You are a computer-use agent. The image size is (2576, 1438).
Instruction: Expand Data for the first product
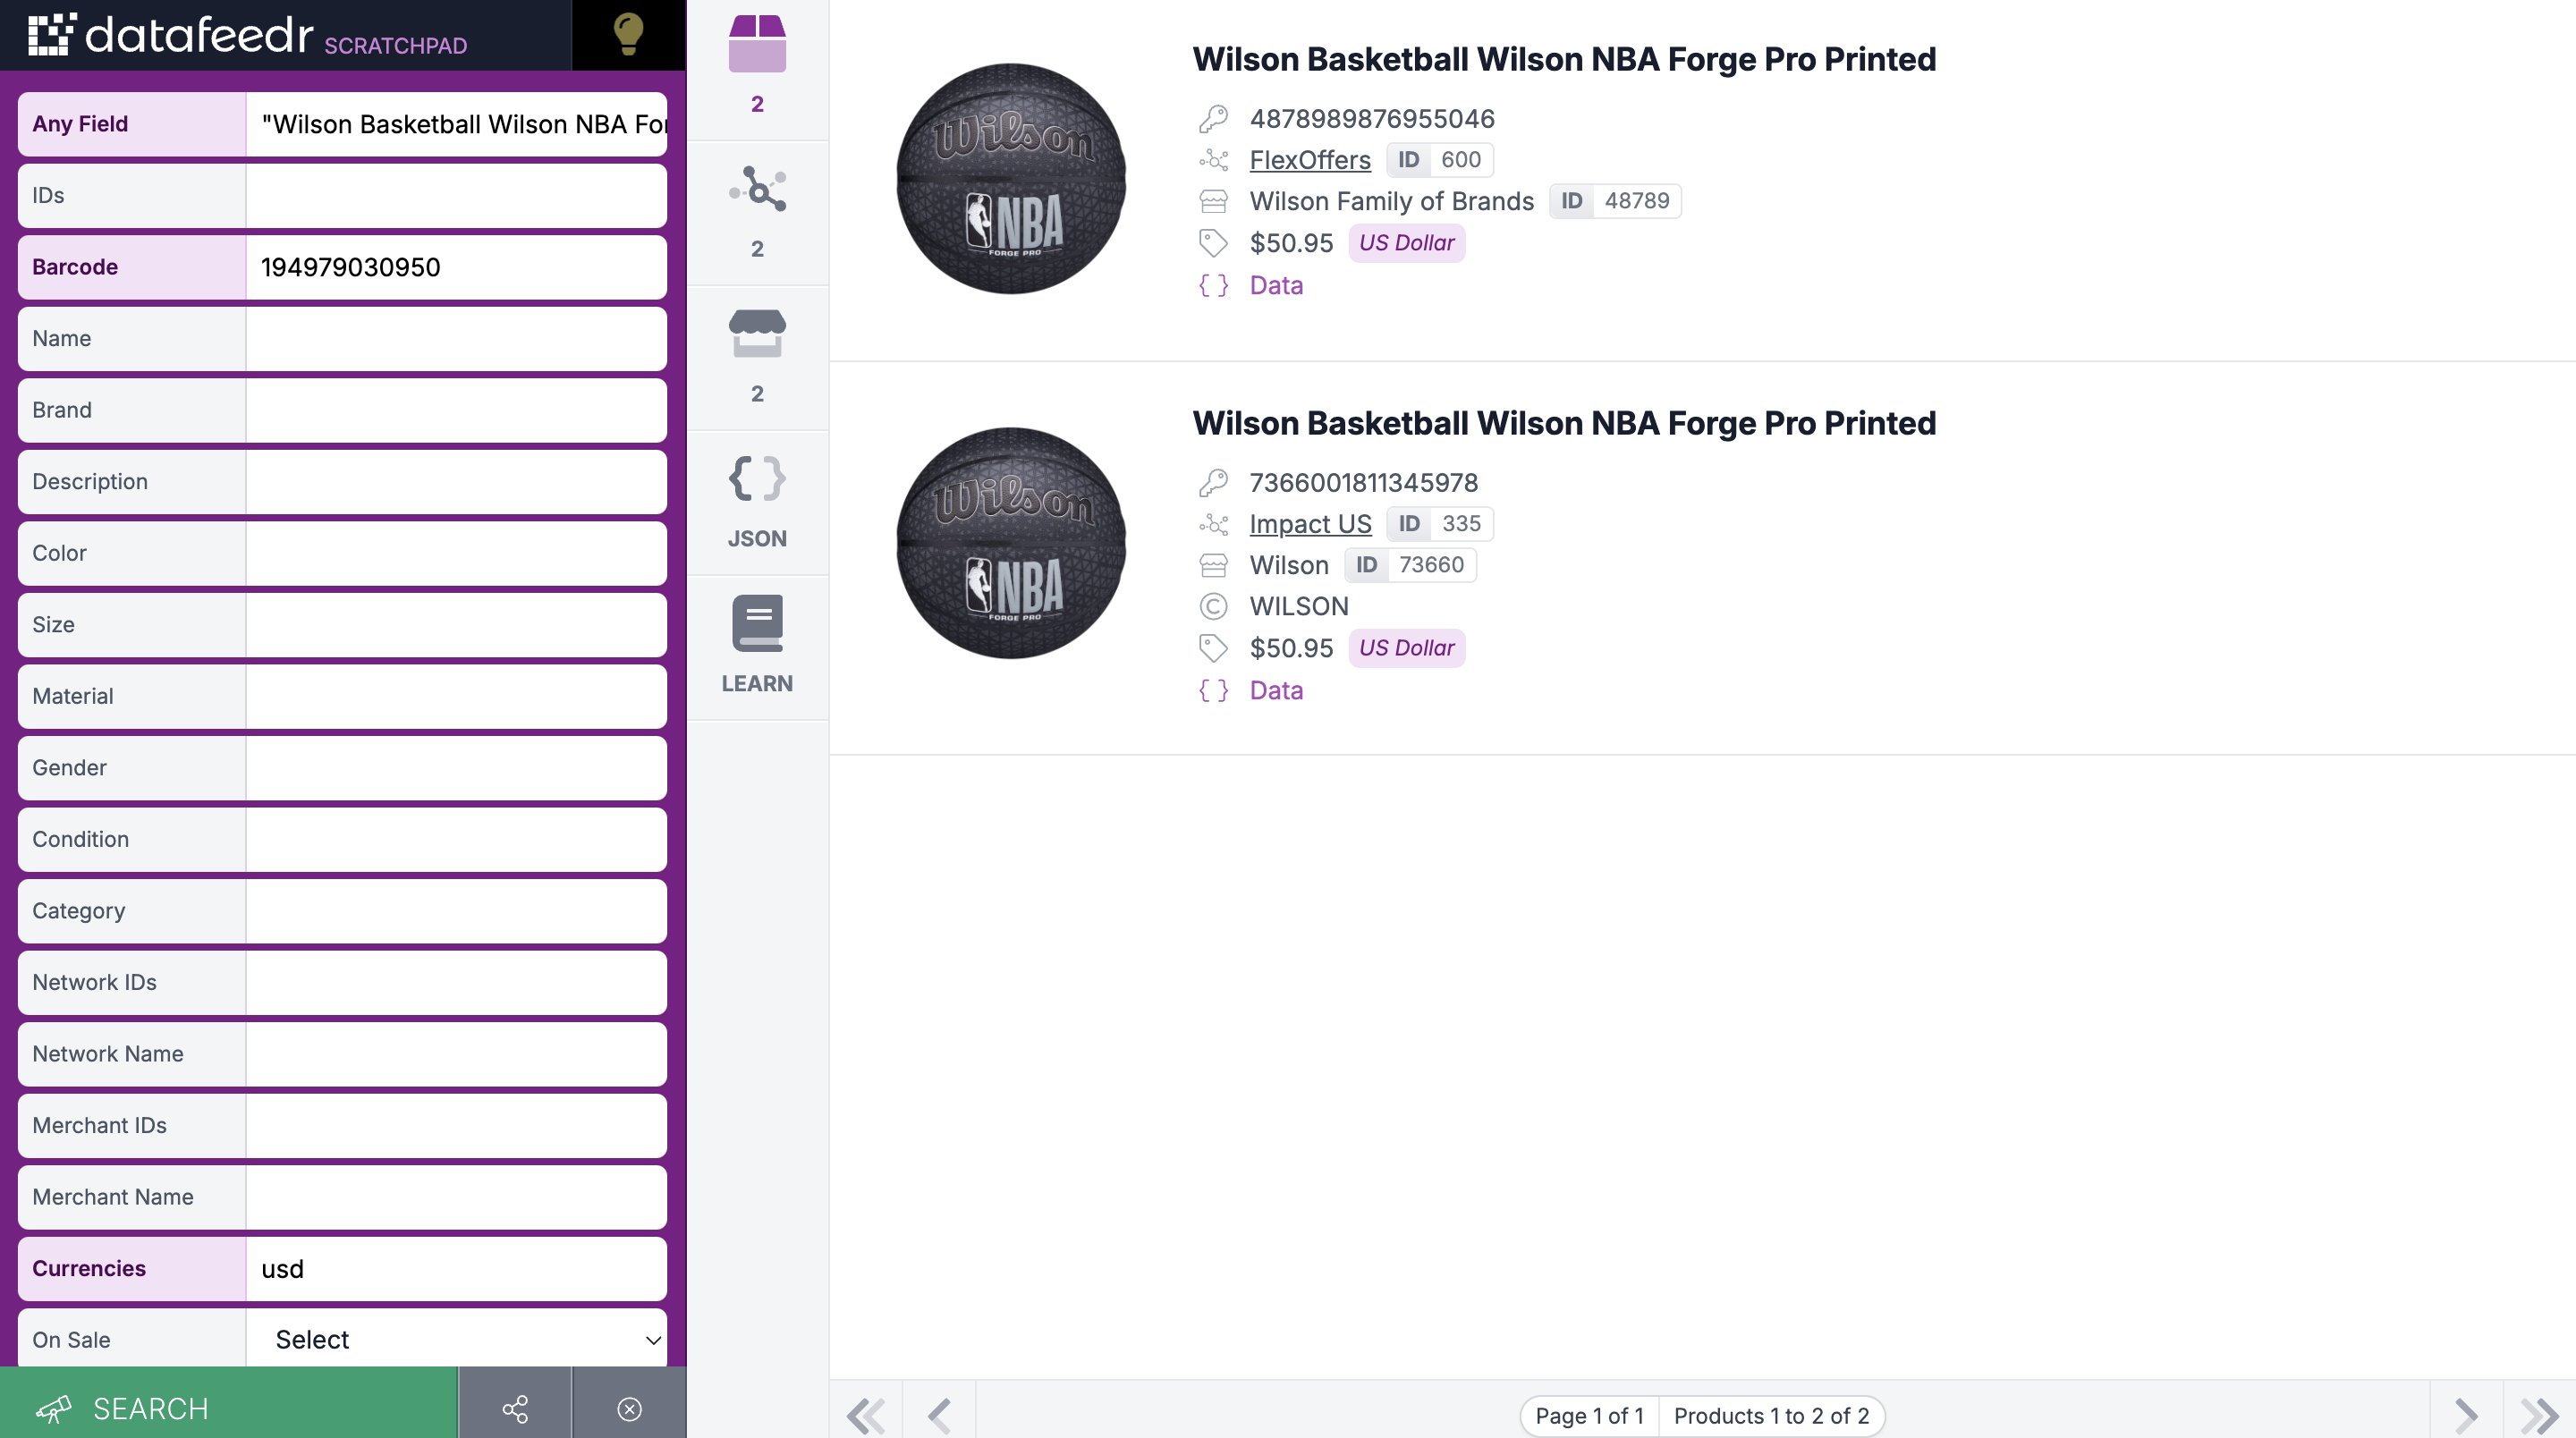pyautogui.click(x=1276, y=285)
